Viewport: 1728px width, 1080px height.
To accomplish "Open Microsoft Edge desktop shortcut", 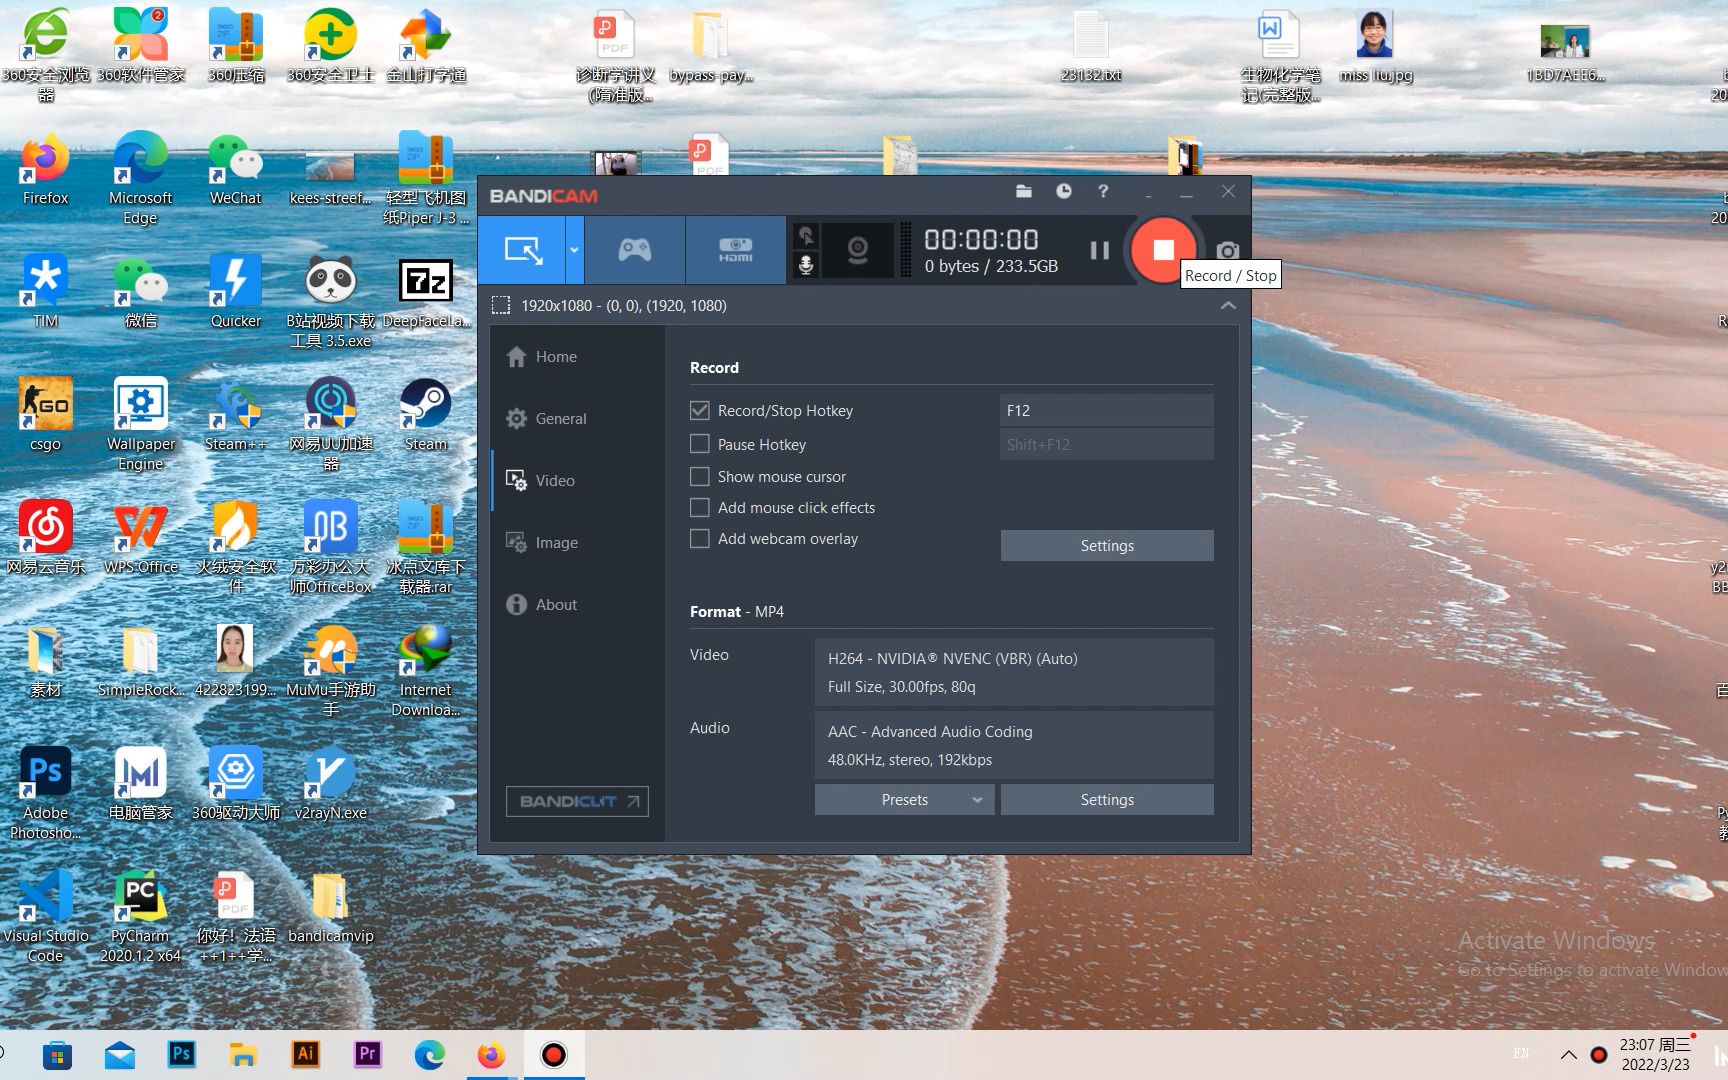I will (140, 178).
